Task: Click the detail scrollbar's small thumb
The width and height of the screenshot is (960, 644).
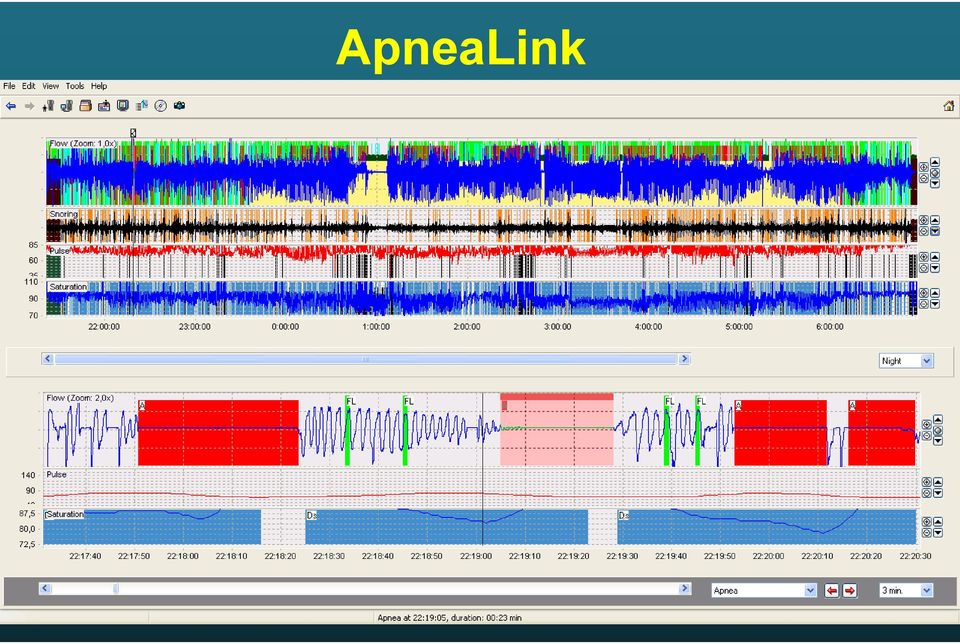Action: tap(116, 588)
